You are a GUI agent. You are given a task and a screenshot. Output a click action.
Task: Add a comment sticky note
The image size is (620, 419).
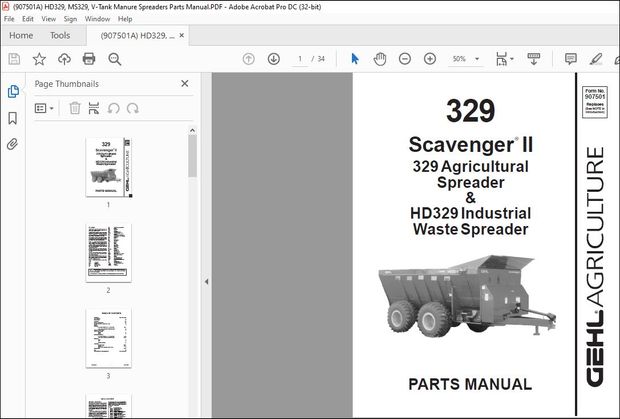571,59
